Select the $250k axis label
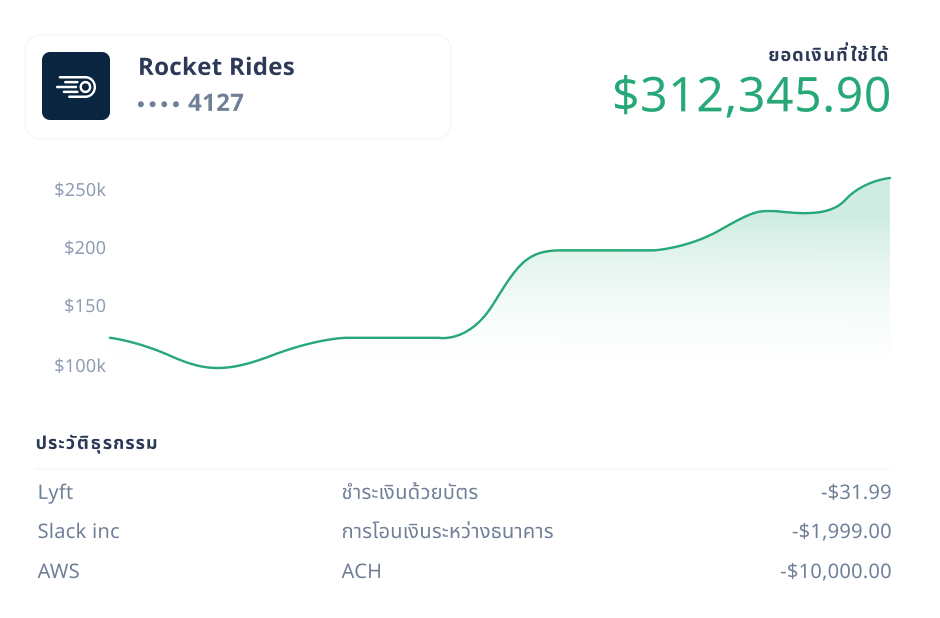Screen dimensions: 940x618 coord(80,190)
